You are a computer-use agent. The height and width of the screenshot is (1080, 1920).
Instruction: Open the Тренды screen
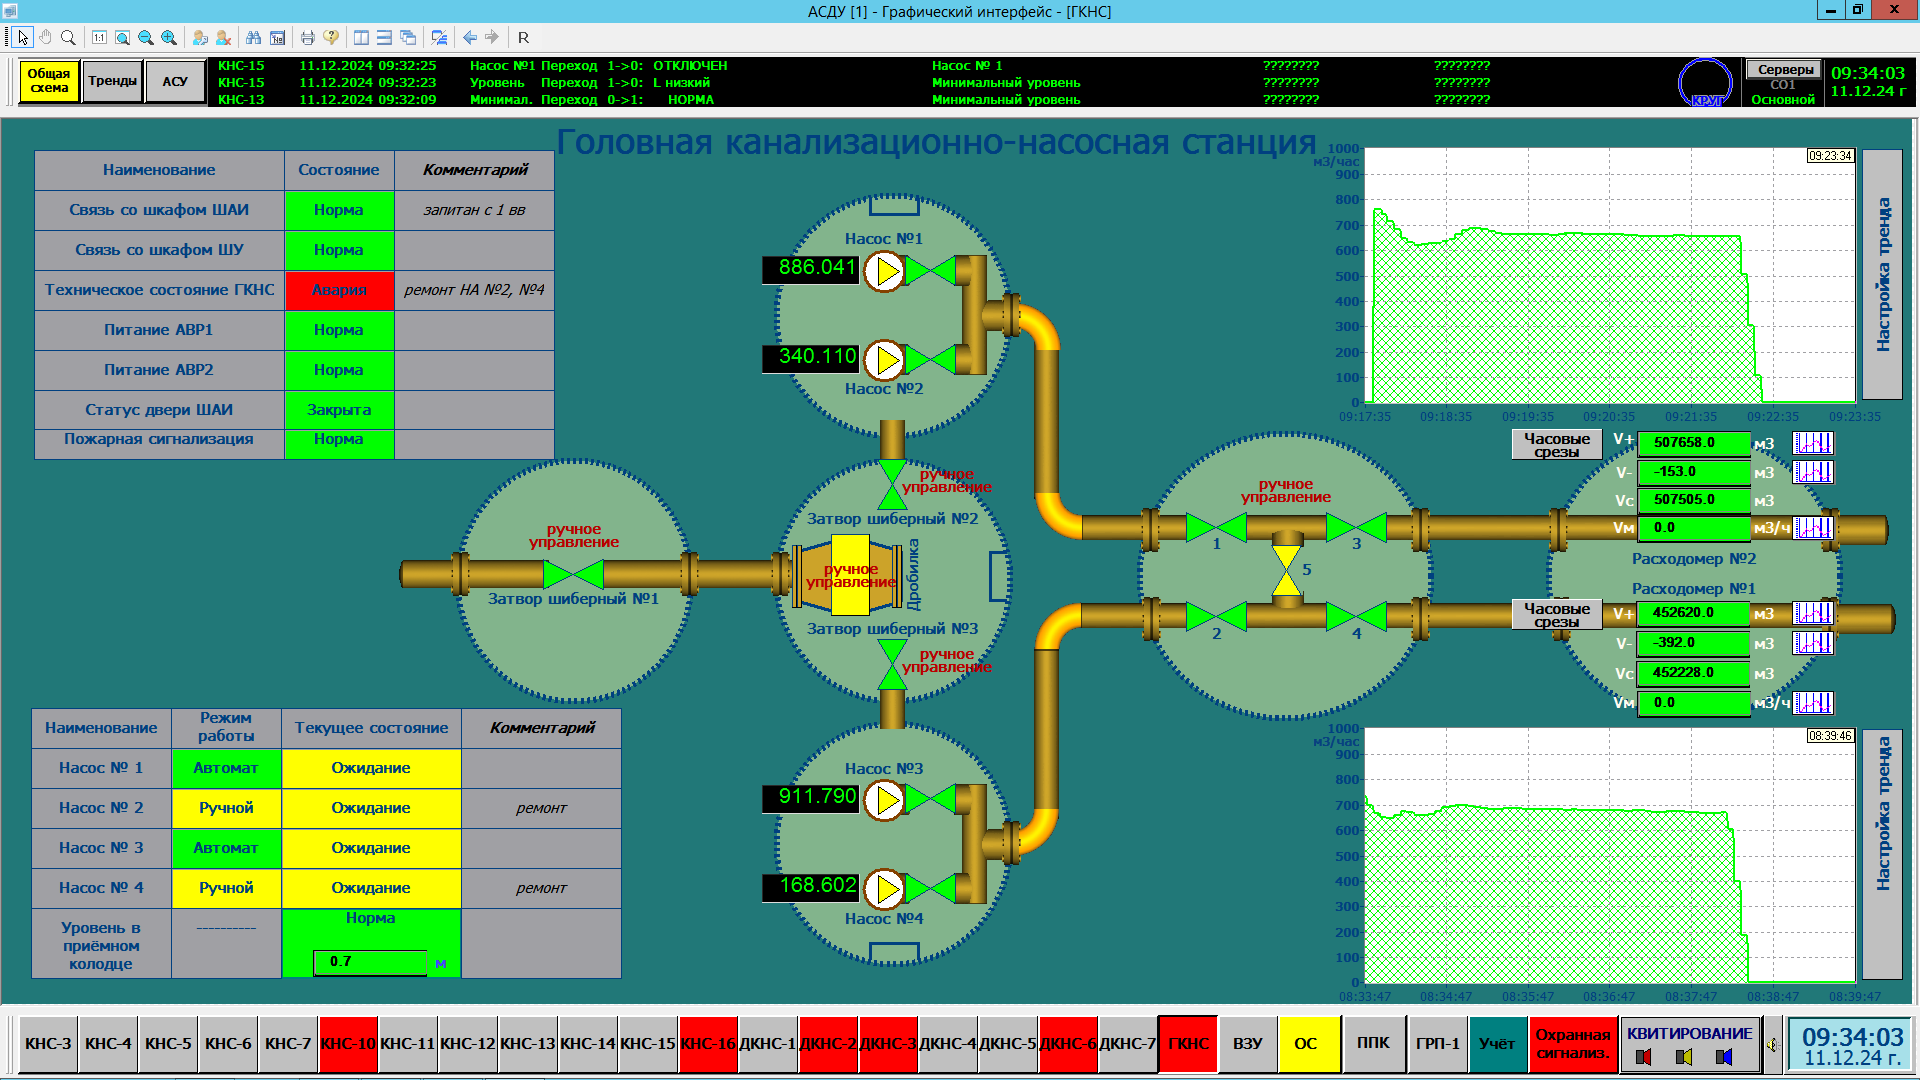(112, 81)
